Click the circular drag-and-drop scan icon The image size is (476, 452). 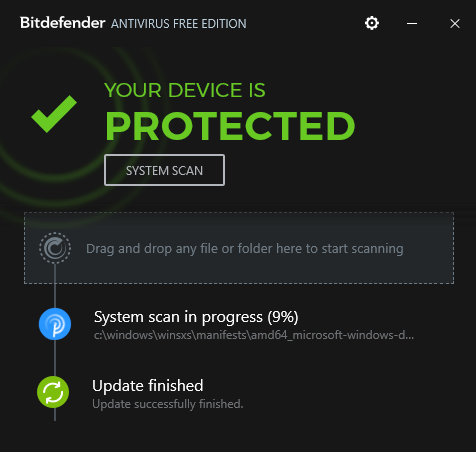click(55, 248)
